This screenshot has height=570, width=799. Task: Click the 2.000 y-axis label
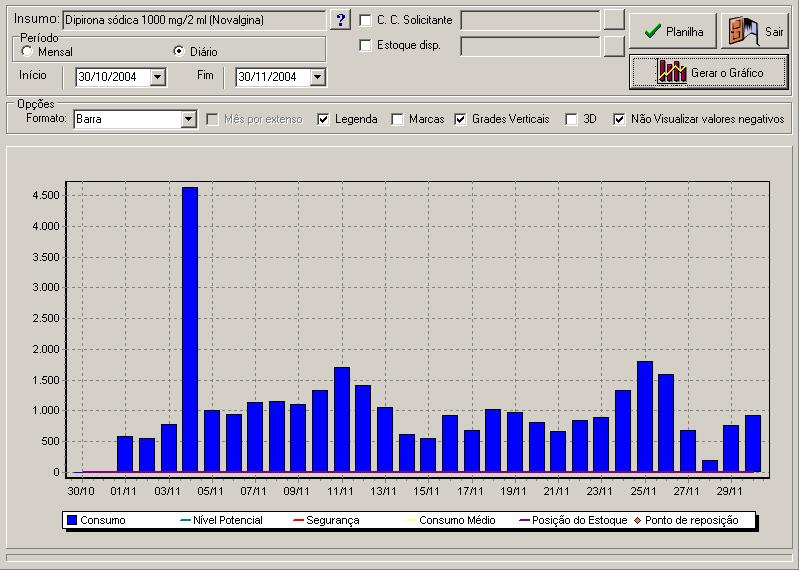(46, 349)
